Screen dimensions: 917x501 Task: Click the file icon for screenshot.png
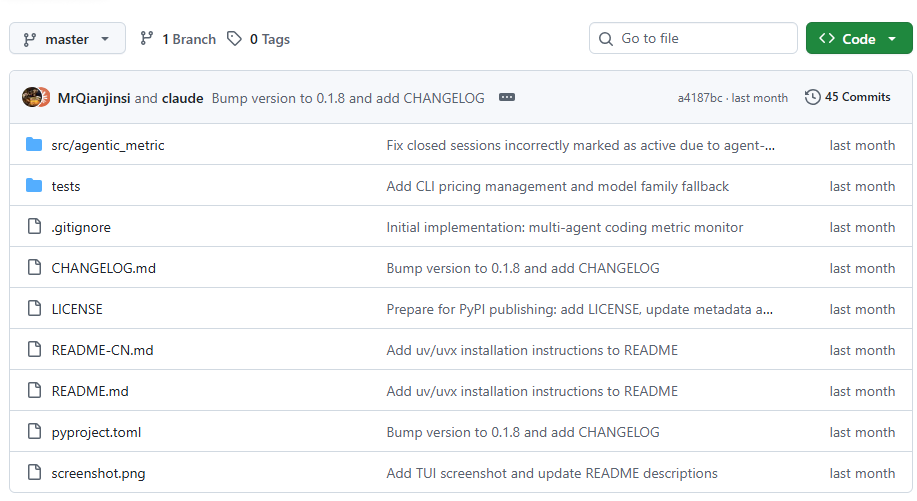35,472
